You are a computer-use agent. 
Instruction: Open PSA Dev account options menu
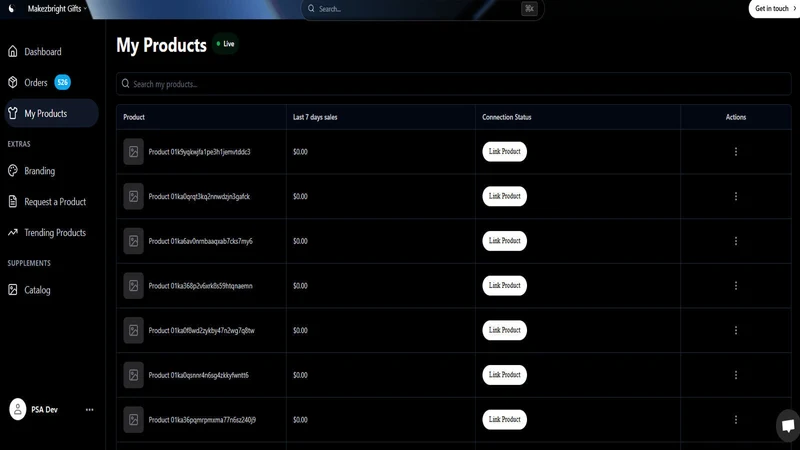tap(89, 409)
